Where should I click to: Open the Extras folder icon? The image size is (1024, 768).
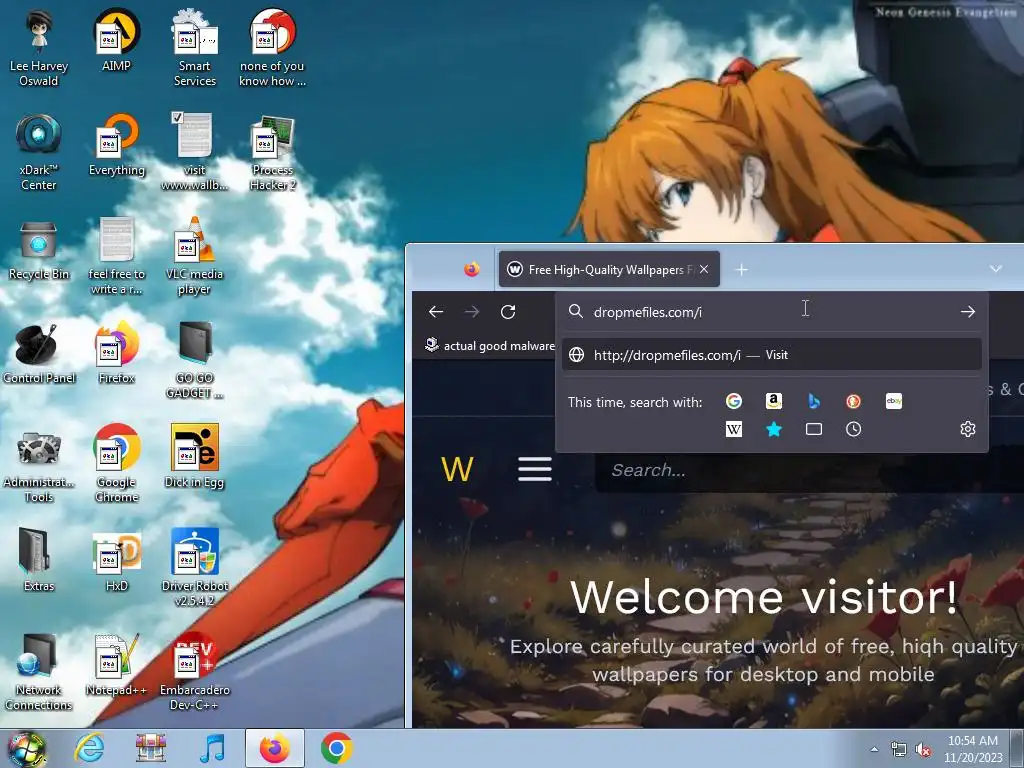(39, 560)
